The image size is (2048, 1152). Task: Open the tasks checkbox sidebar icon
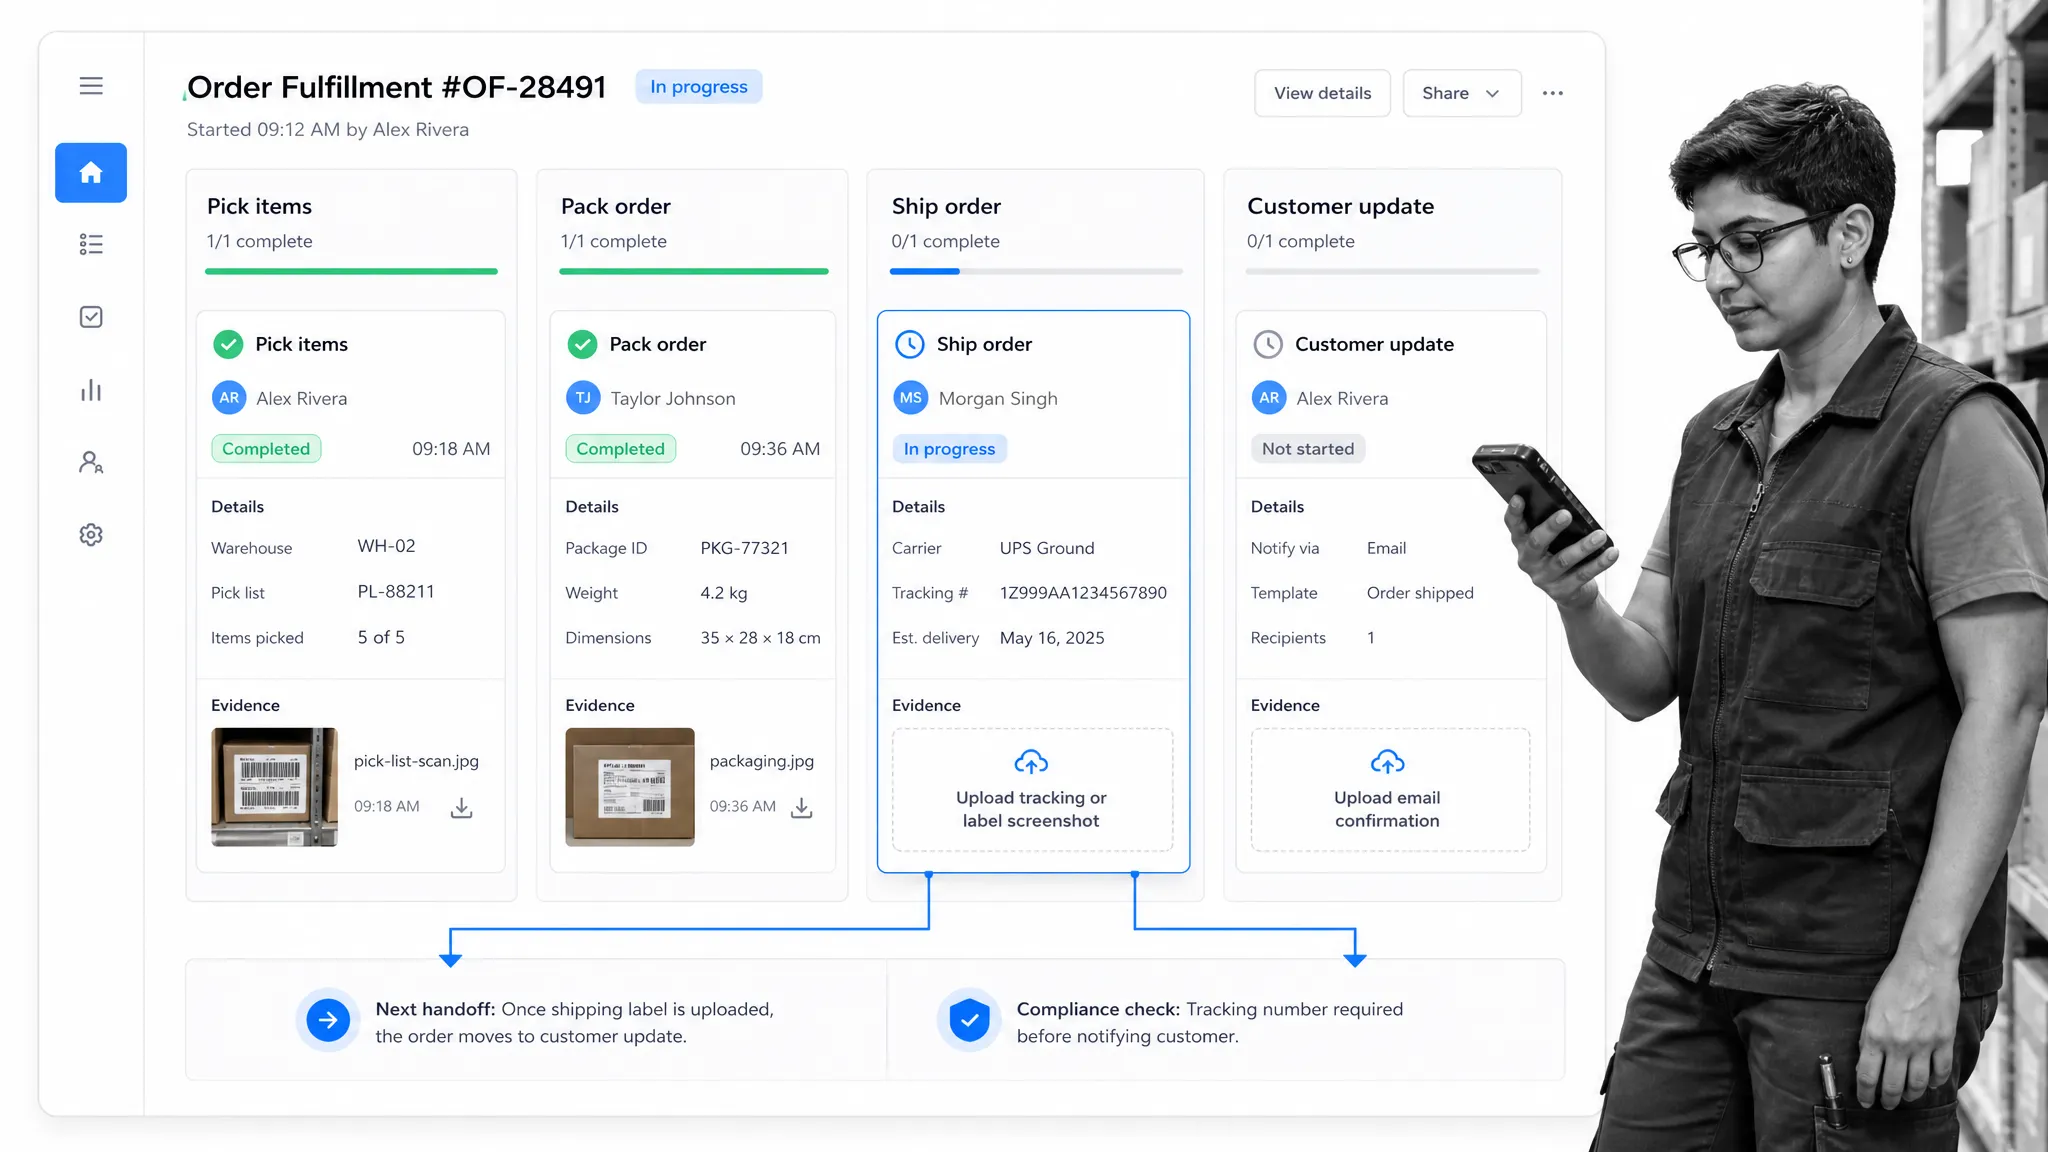point(91,317)
